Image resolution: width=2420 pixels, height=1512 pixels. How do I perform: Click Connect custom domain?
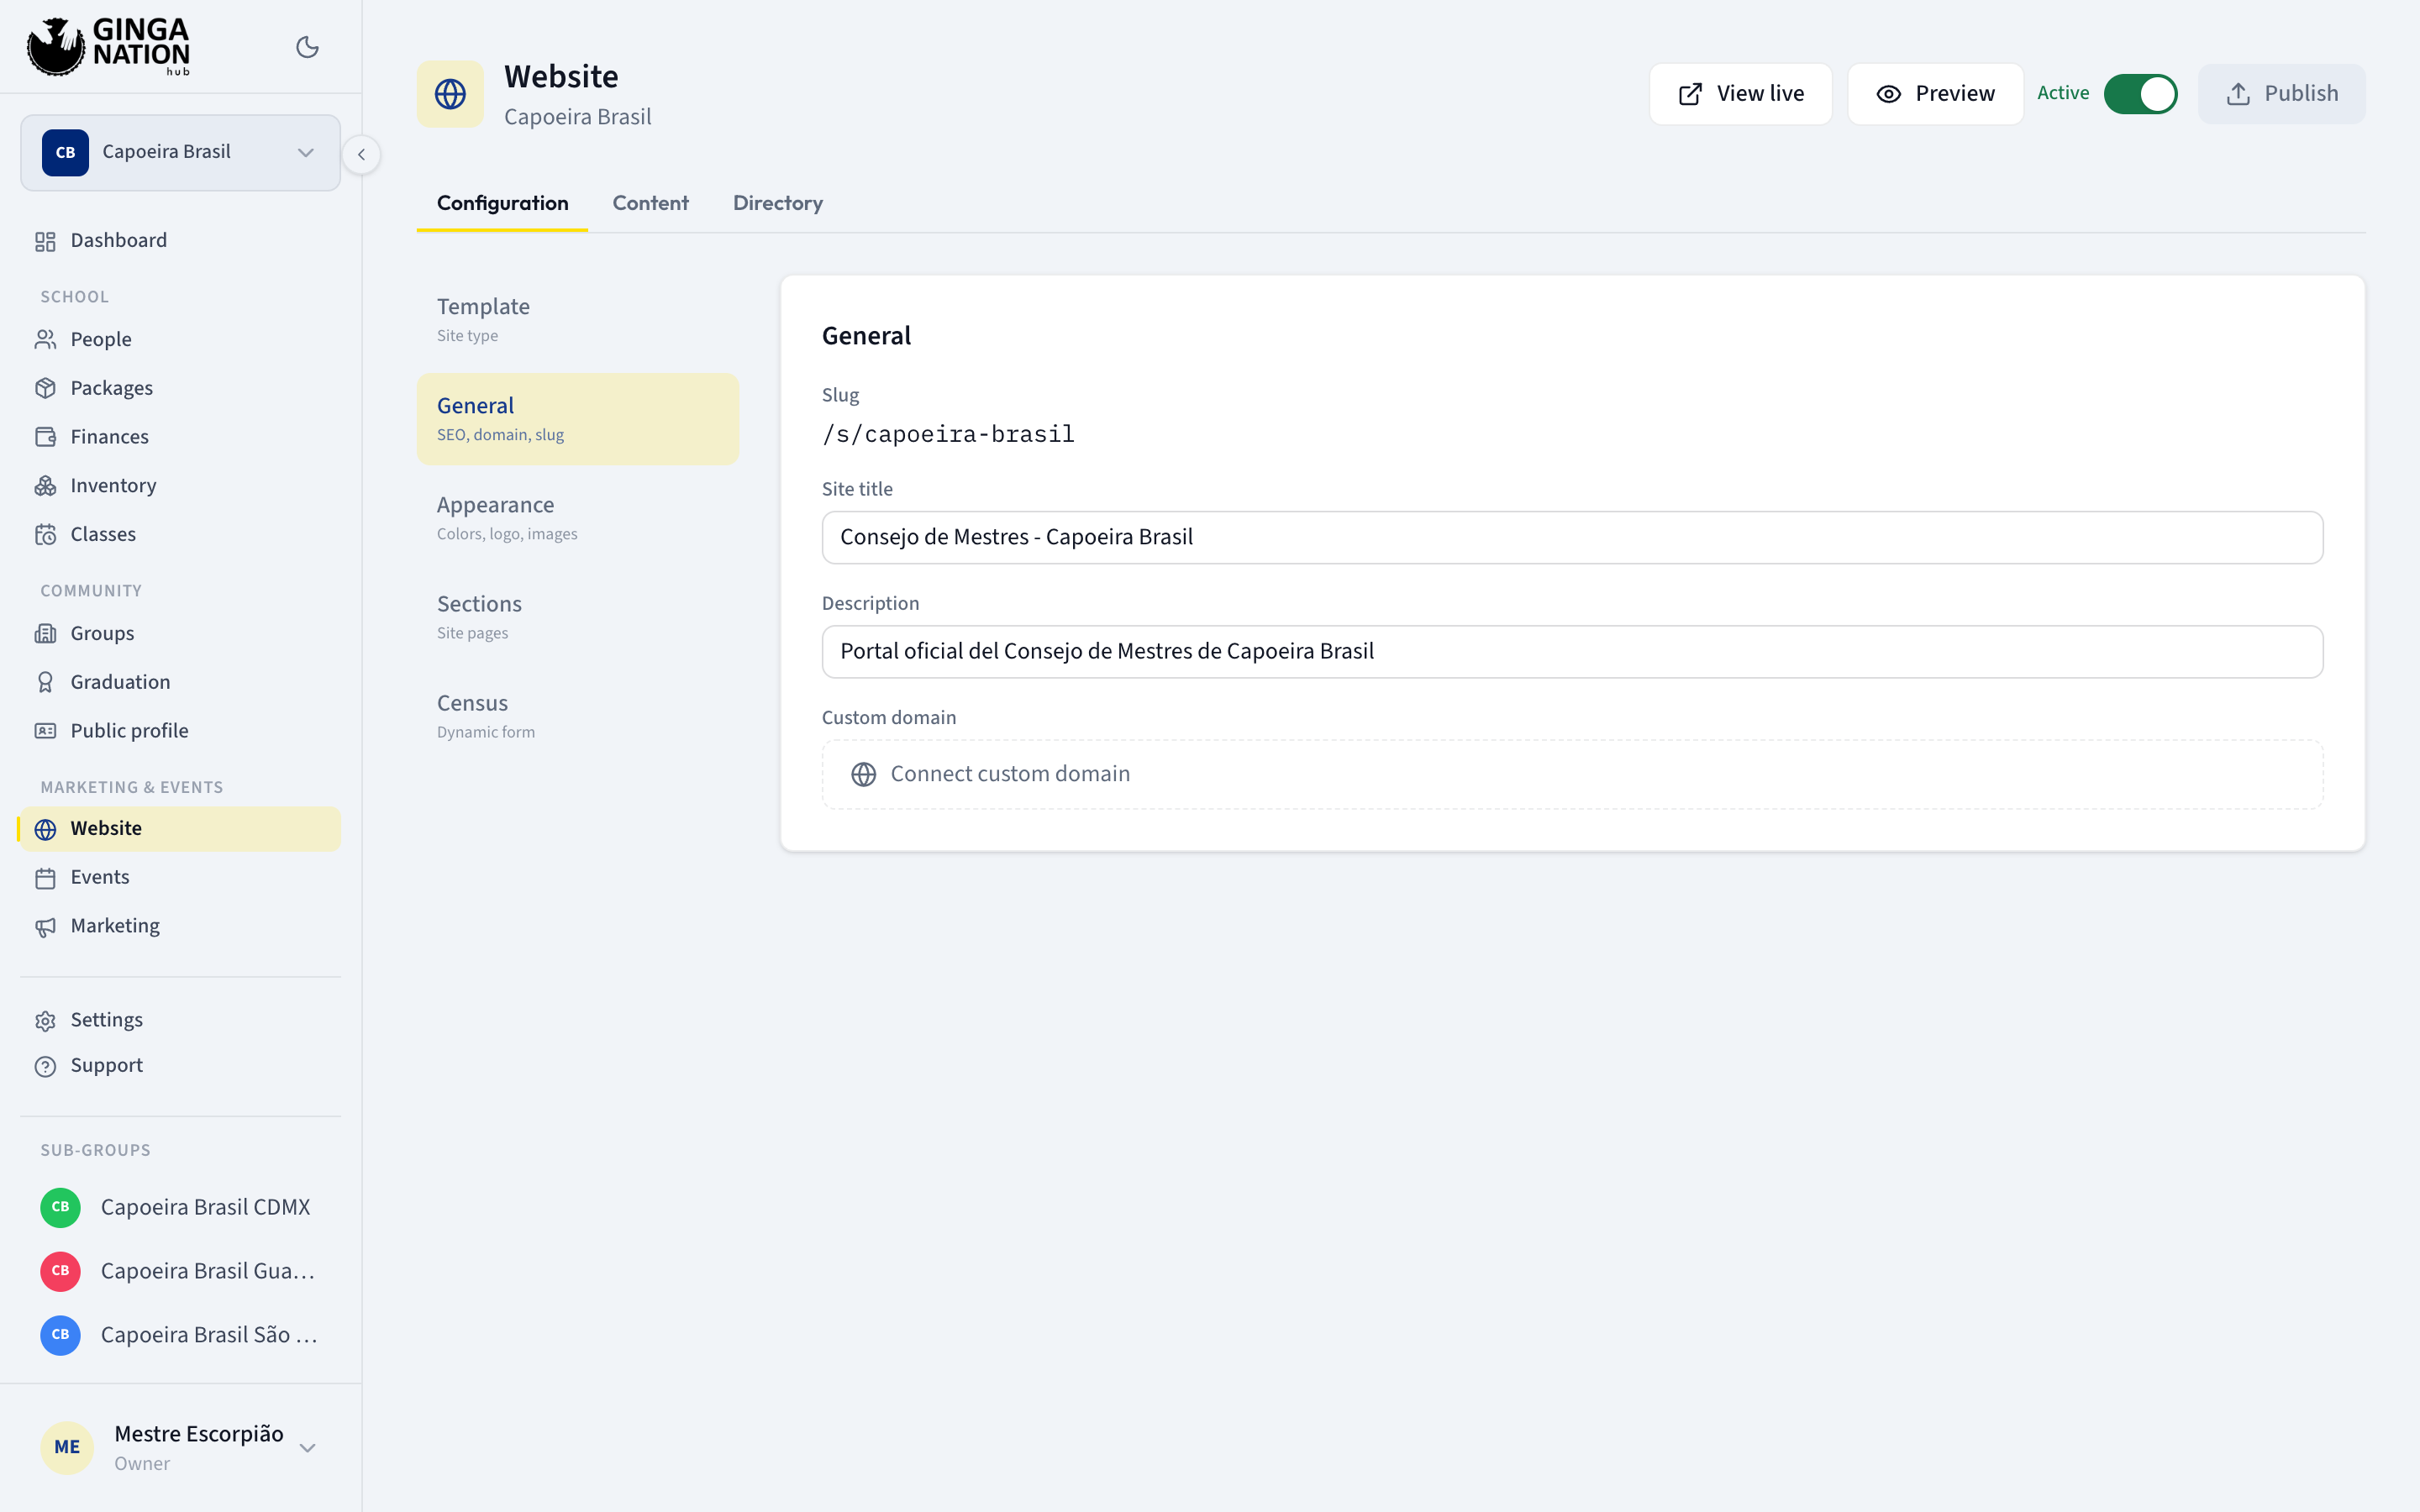[x=1572, y=774]
